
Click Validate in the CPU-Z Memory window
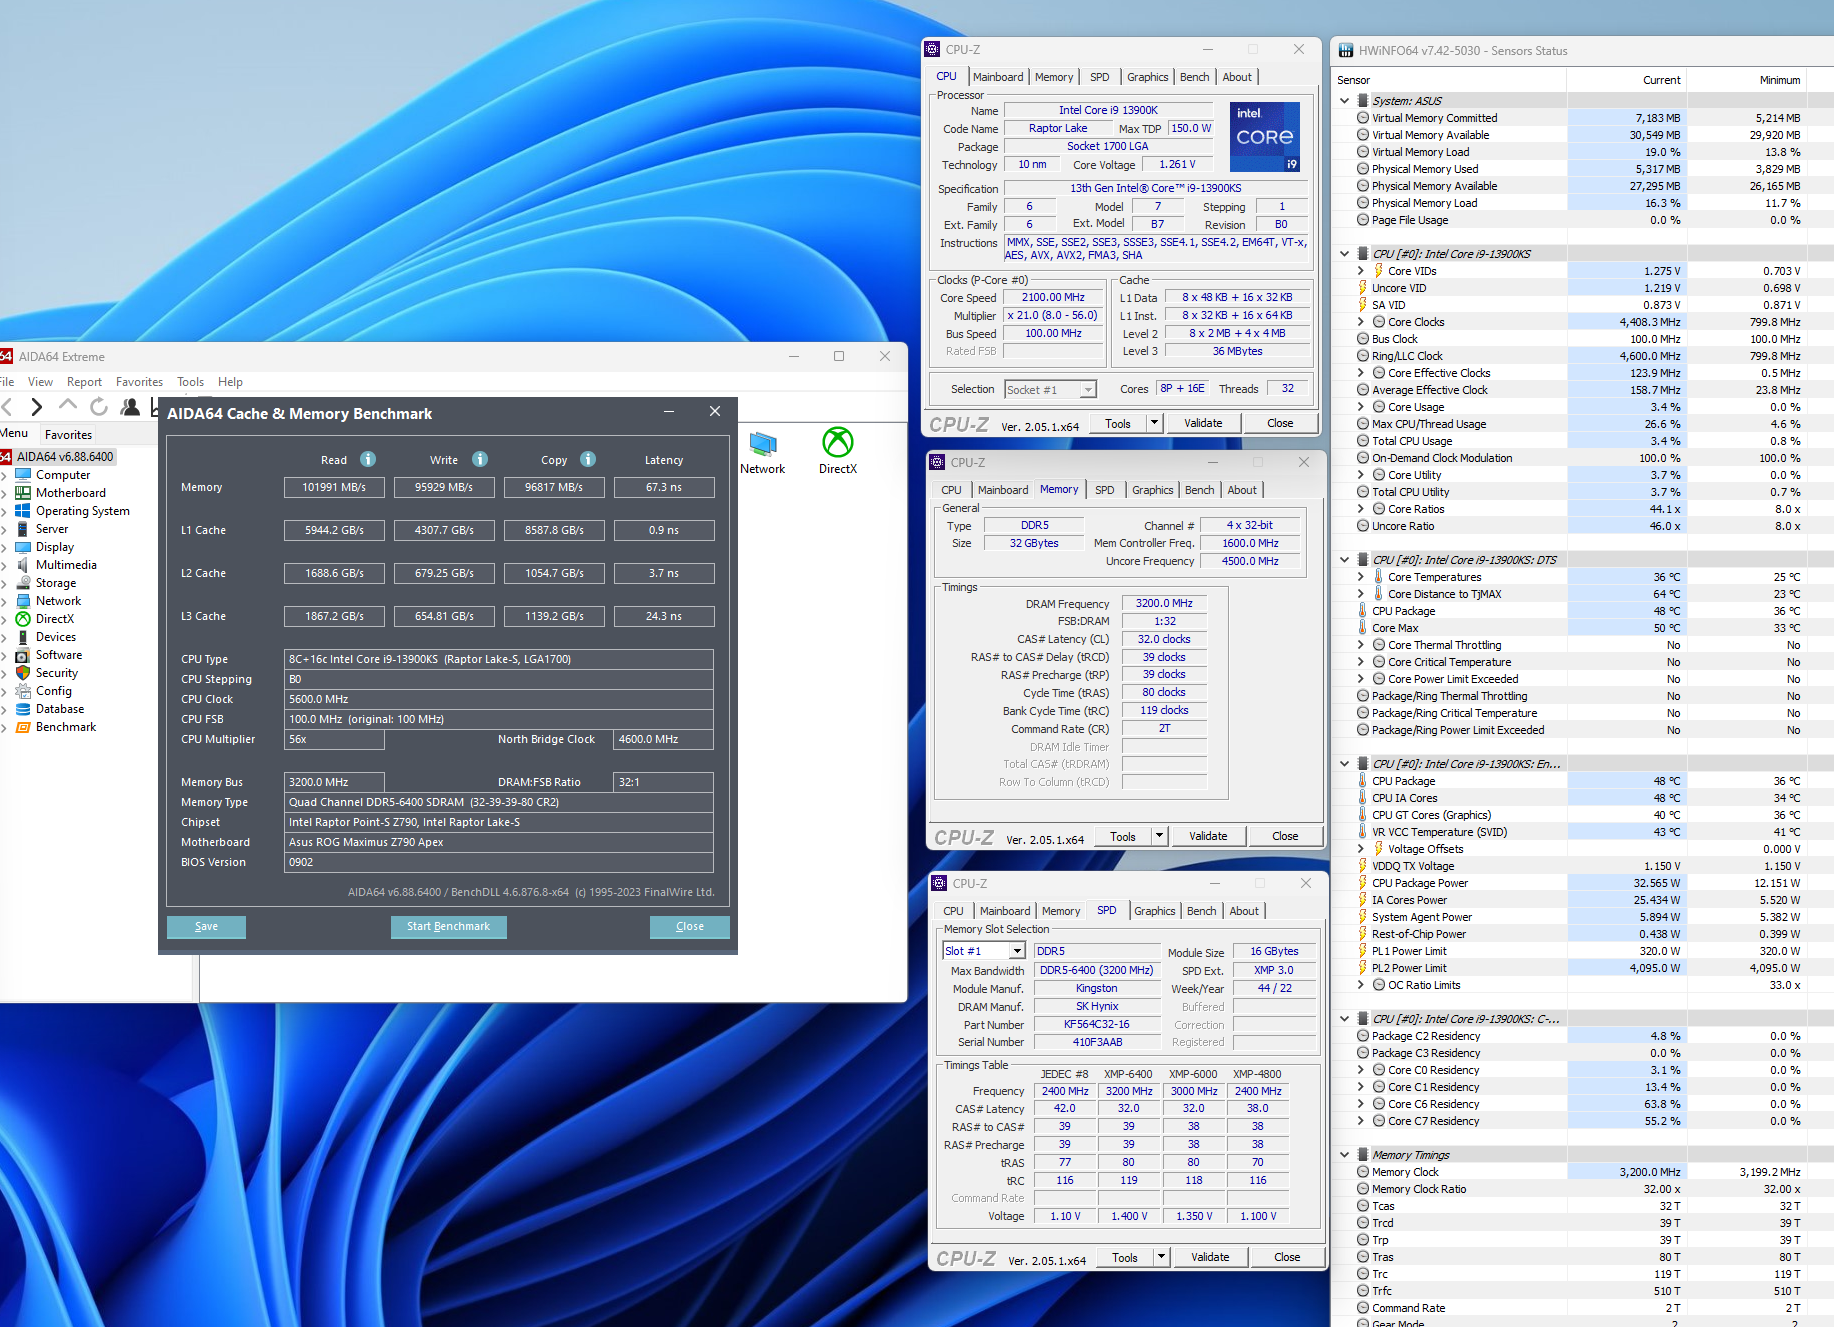(1208, 836)
